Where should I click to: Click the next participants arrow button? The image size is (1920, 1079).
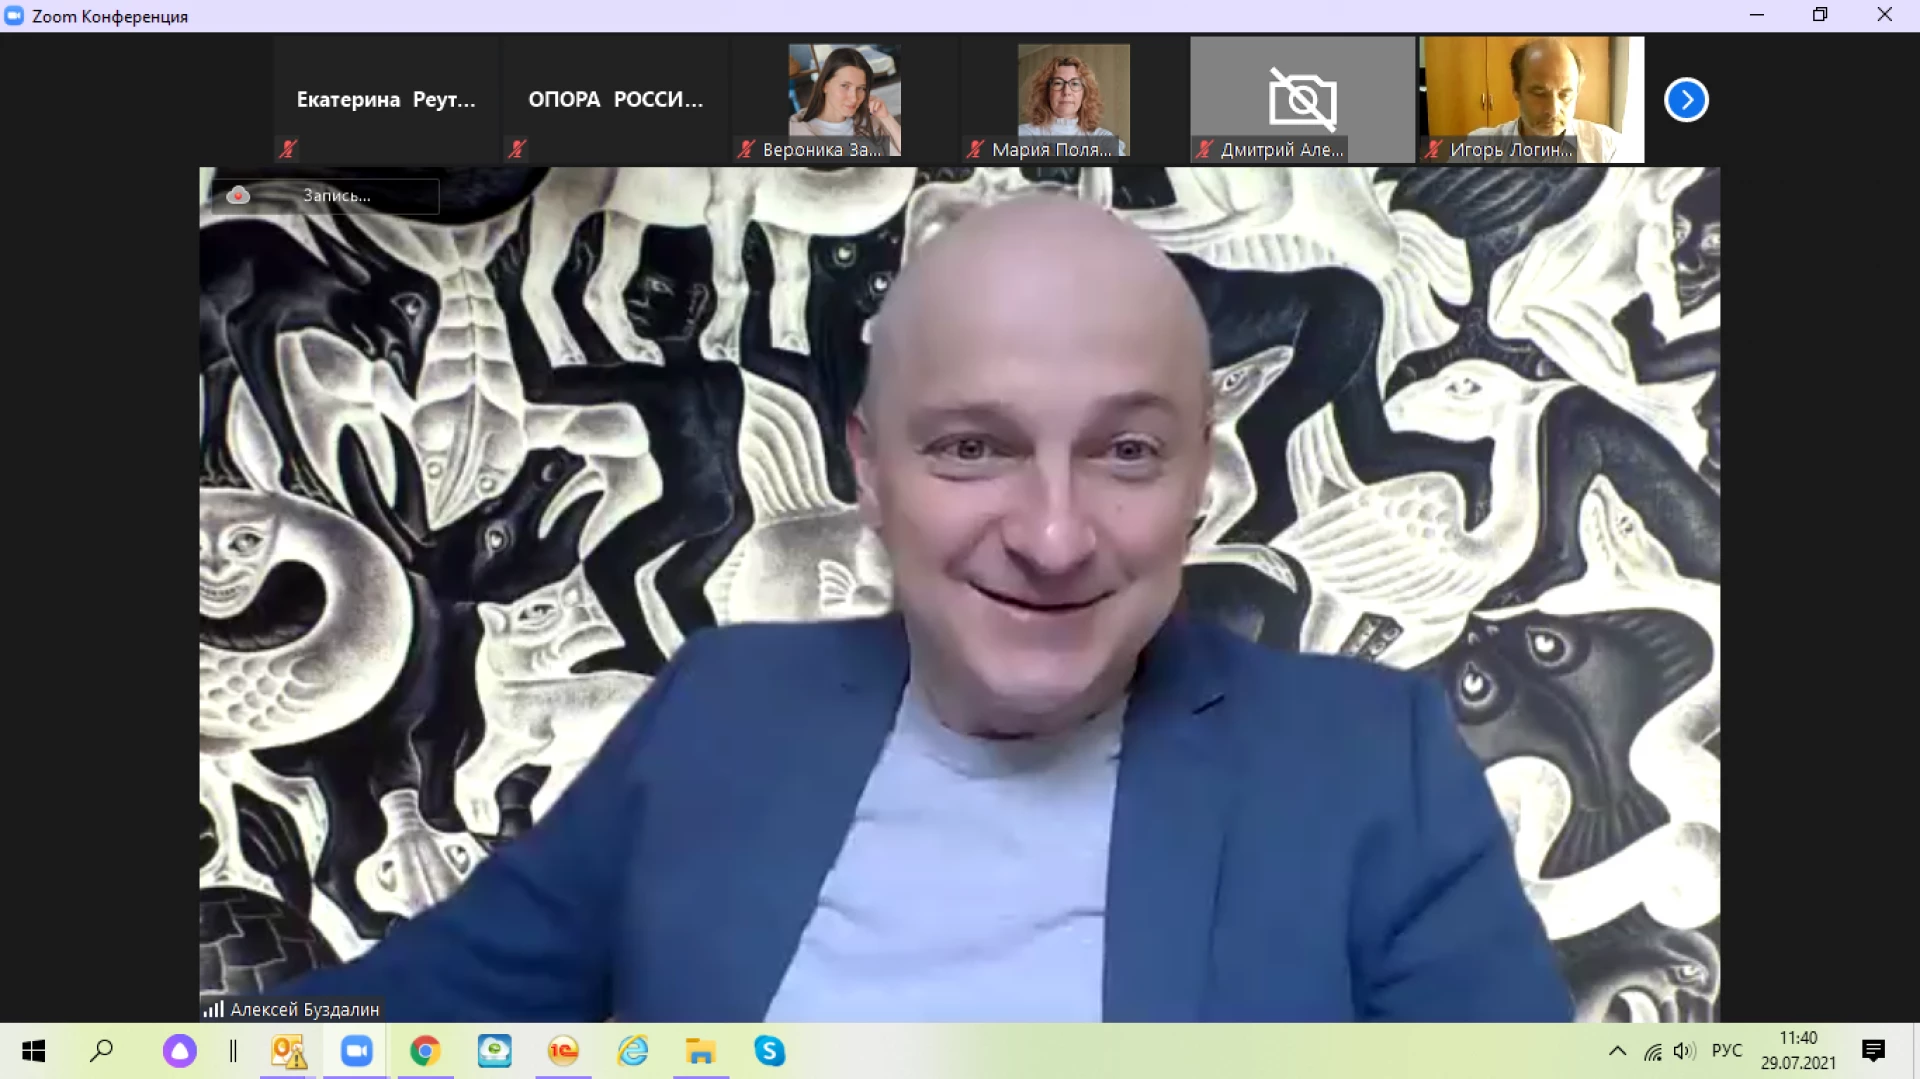pyautogui.click(x=1686, y=100)
